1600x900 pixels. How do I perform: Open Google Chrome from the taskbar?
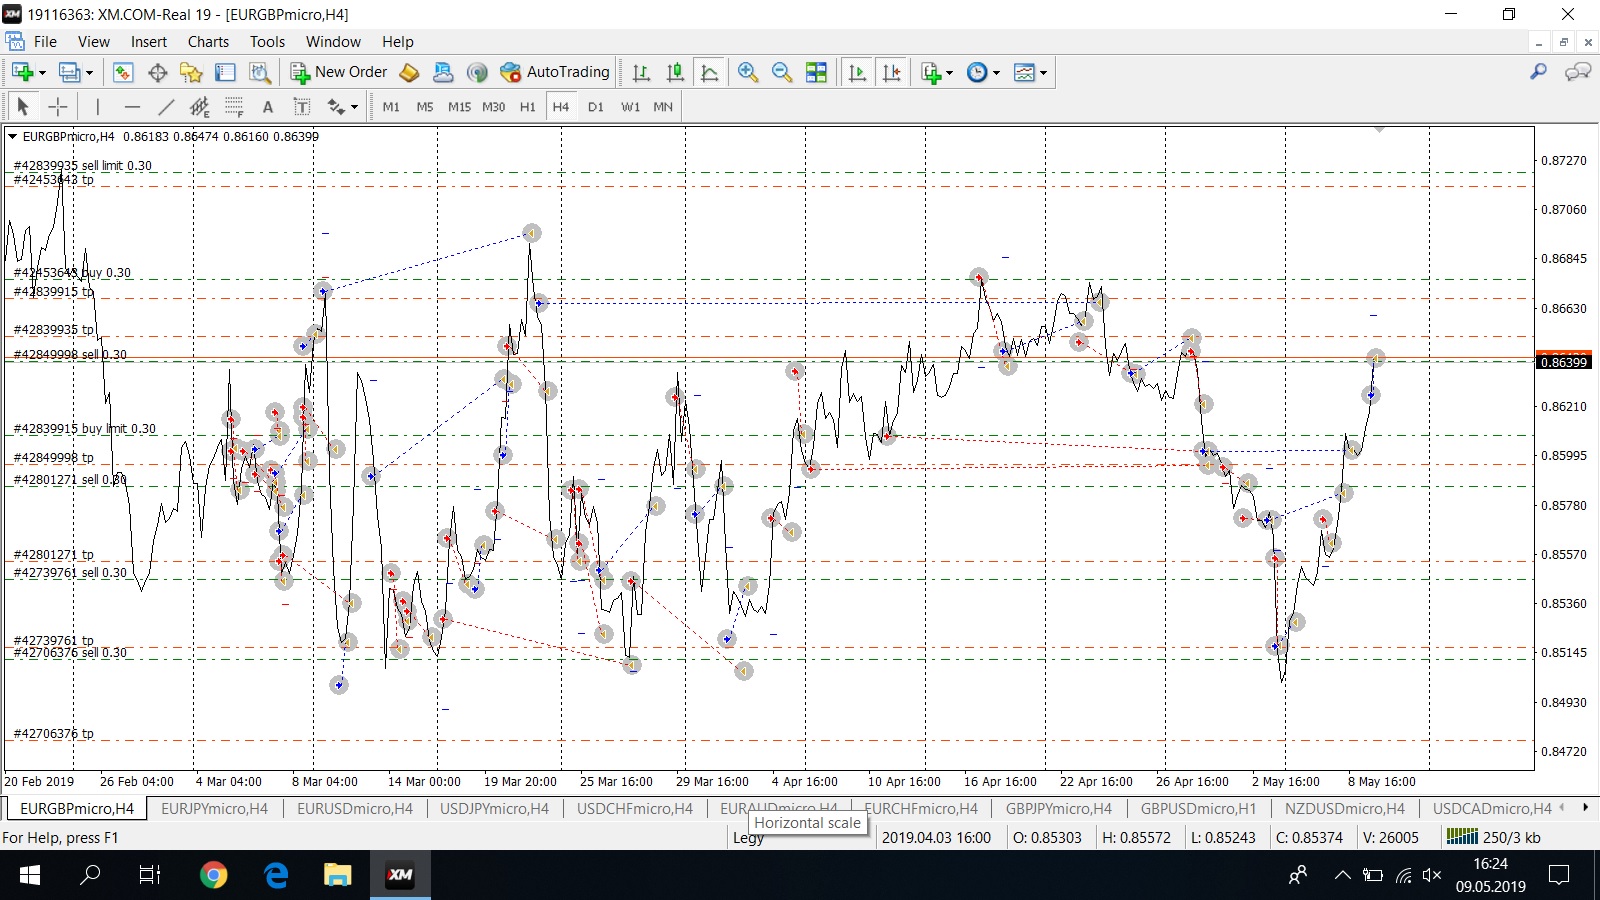[213, 875]
